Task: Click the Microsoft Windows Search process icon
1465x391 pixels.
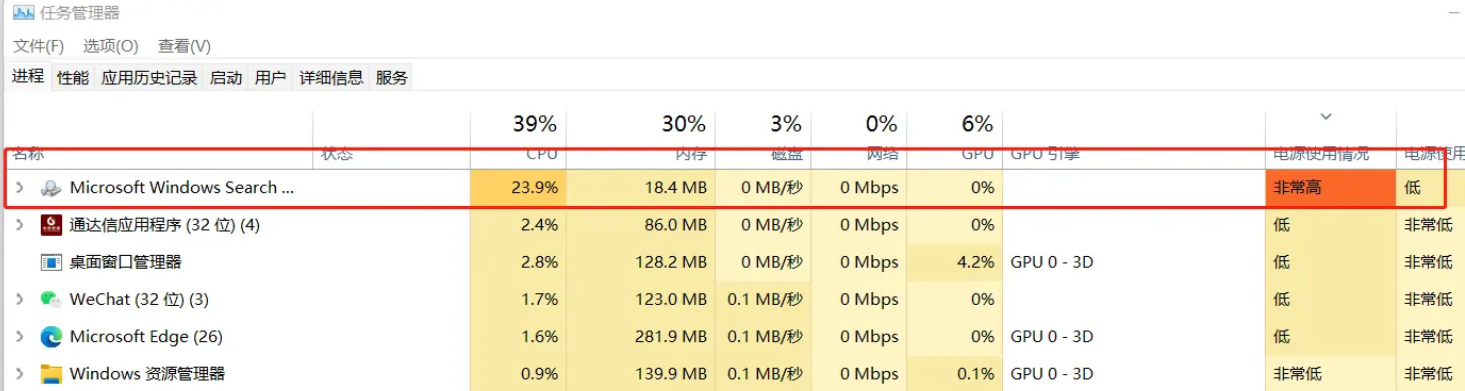Action: pyautogui.click(x=51, y=188)
